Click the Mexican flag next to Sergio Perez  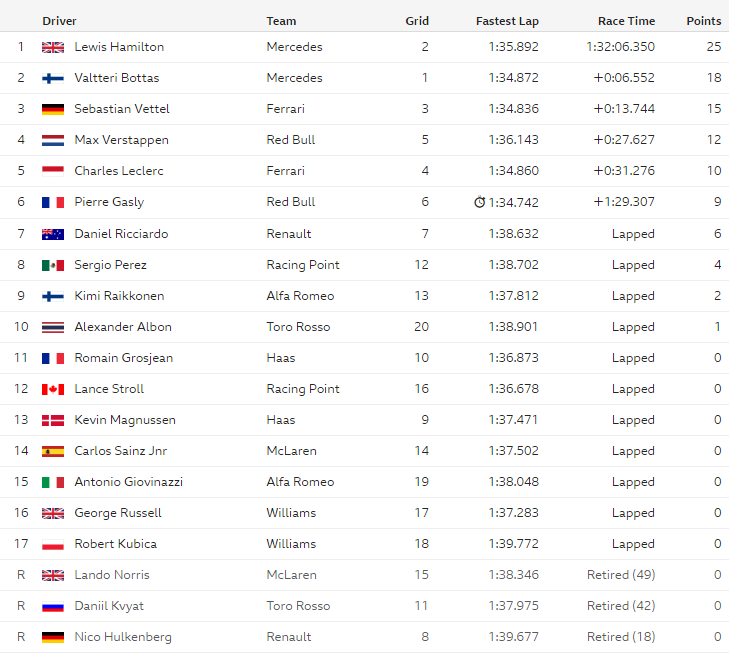coord(53,265)
